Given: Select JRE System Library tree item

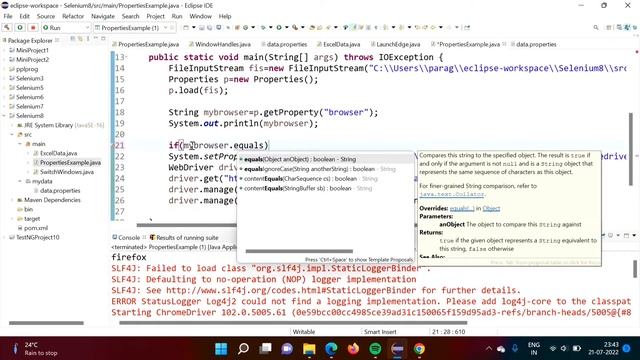Looking at the screenshot, I should [x=60, y=125].
